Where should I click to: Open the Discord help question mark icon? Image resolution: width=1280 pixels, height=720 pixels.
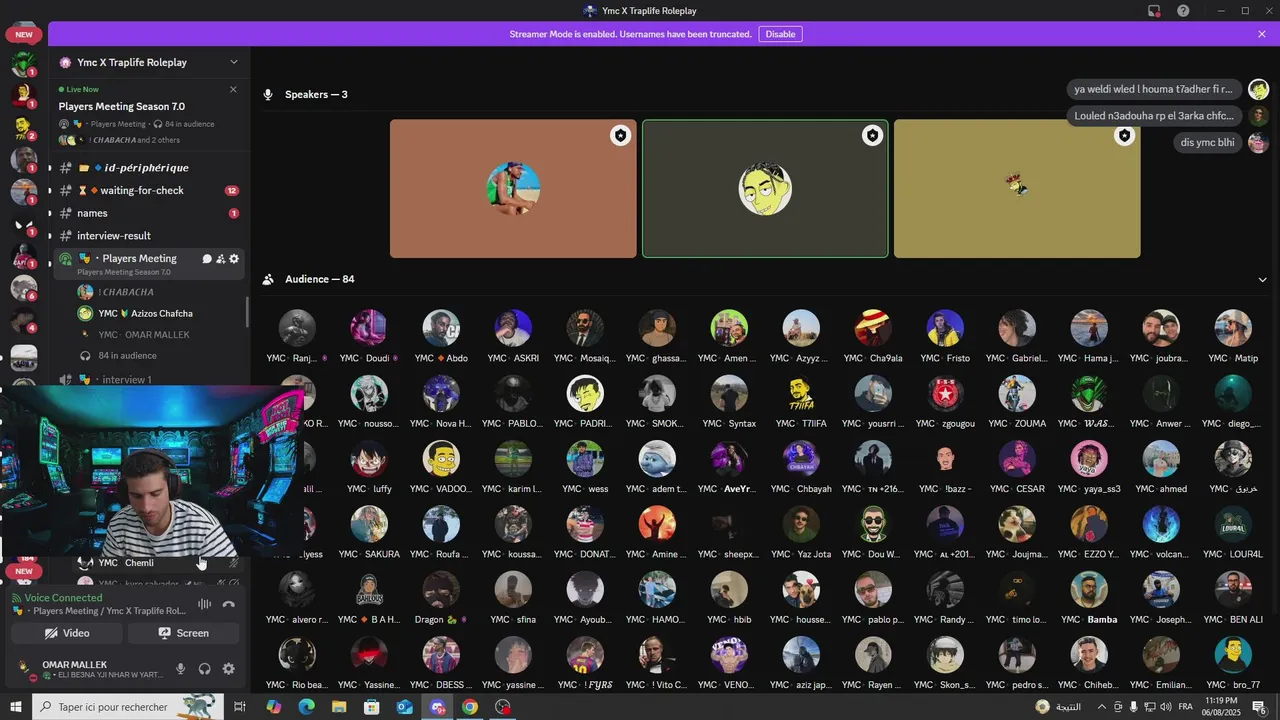pyautogui.click(x=1183, y=11)
